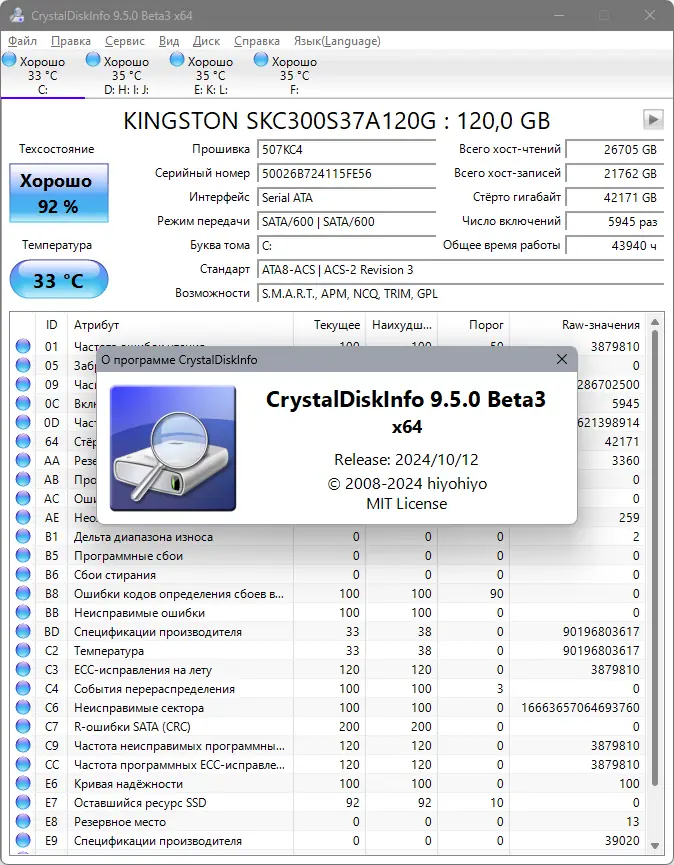
Task: Click the Raw-значения column header
Action: point(577,325)
